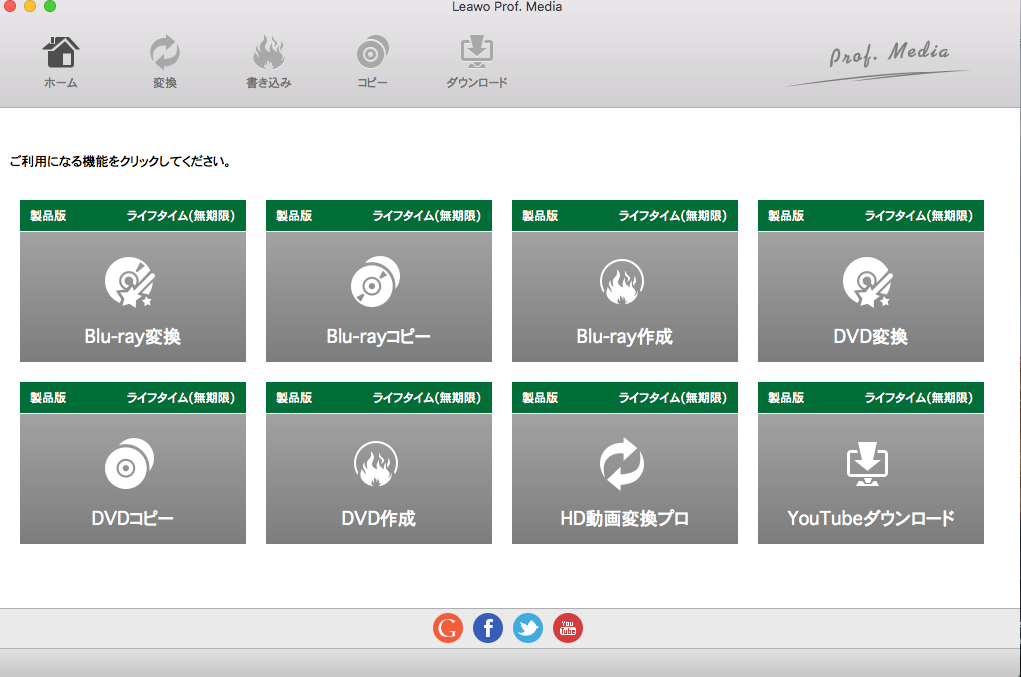Image resolution: width=1021 pixels, height=677 pixels.
Task: Click the 製品版 label above Blu-ray変換
Action: tap(48, 216)
